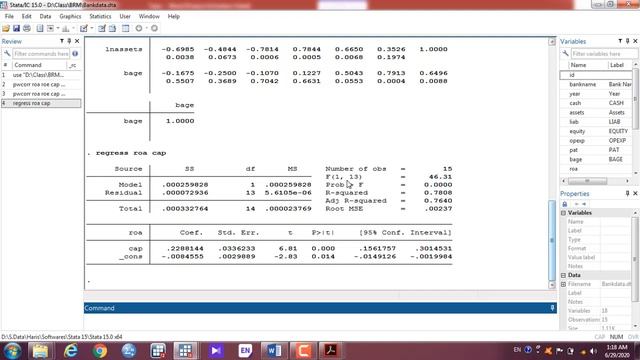Select the equity variable

coord(596,131)
